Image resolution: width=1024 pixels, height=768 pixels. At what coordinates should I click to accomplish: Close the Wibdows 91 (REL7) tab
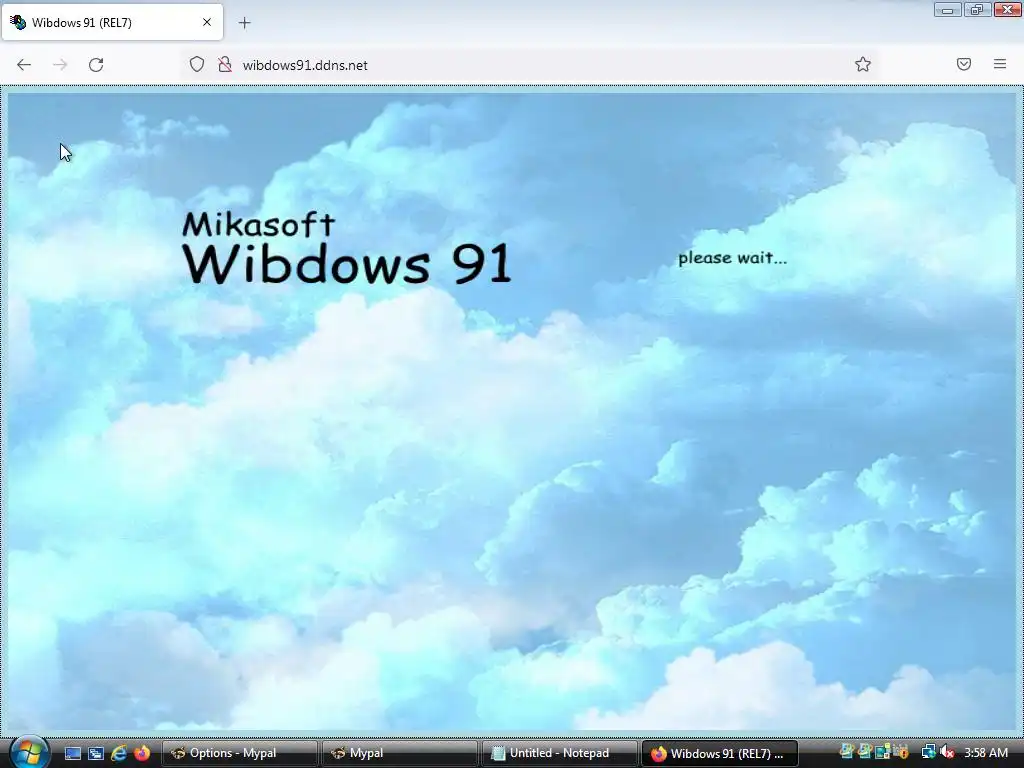206,22
